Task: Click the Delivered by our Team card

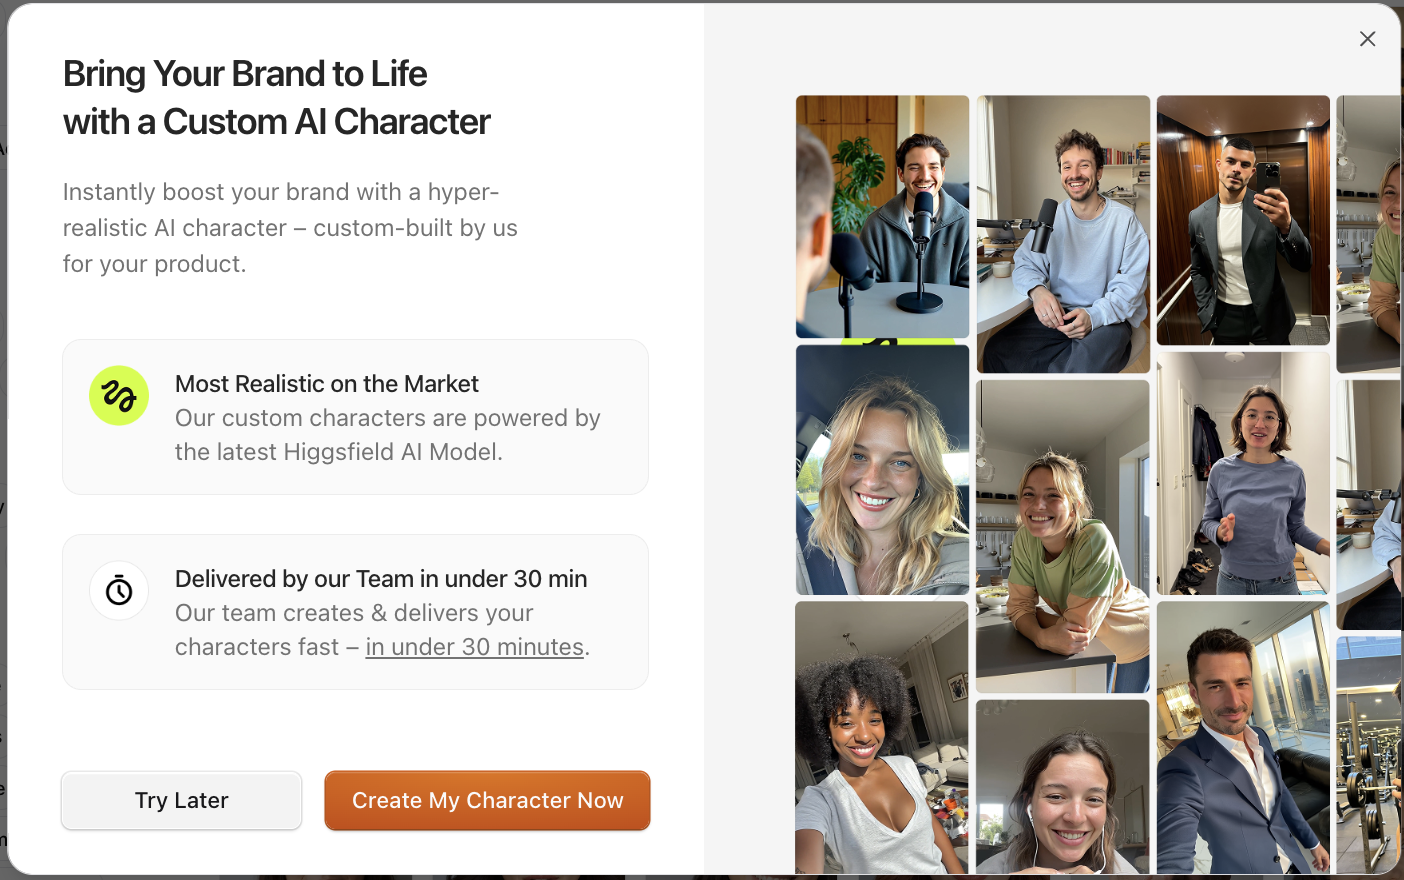Action: pos(355,612)
